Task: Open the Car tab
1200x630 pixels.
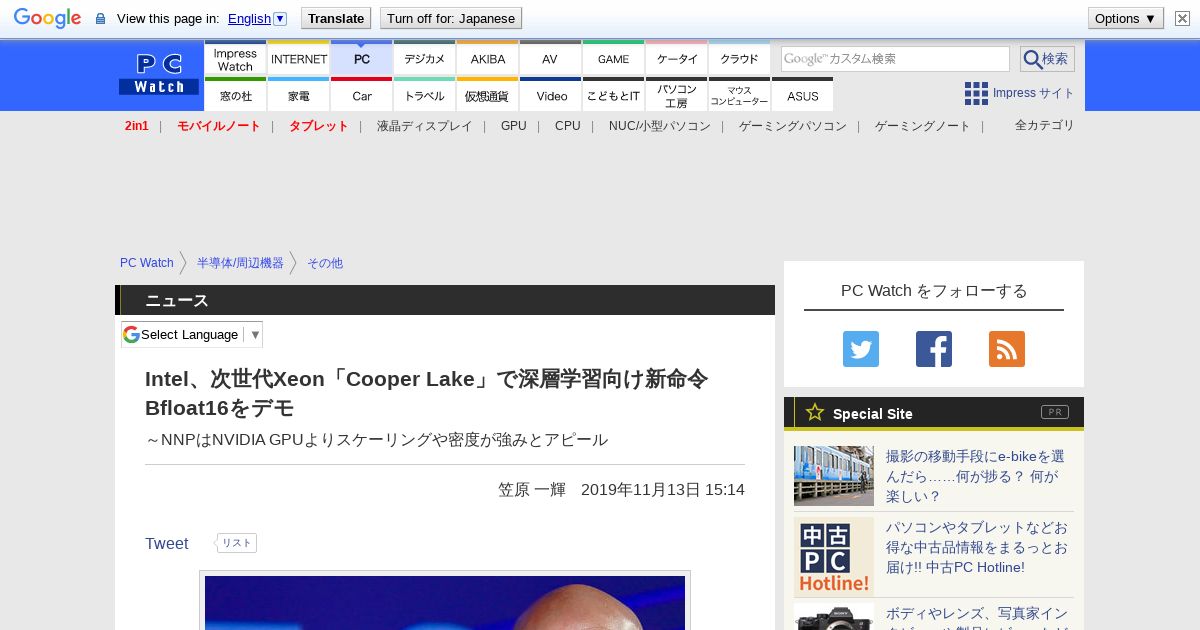Action: click(362, 95)
